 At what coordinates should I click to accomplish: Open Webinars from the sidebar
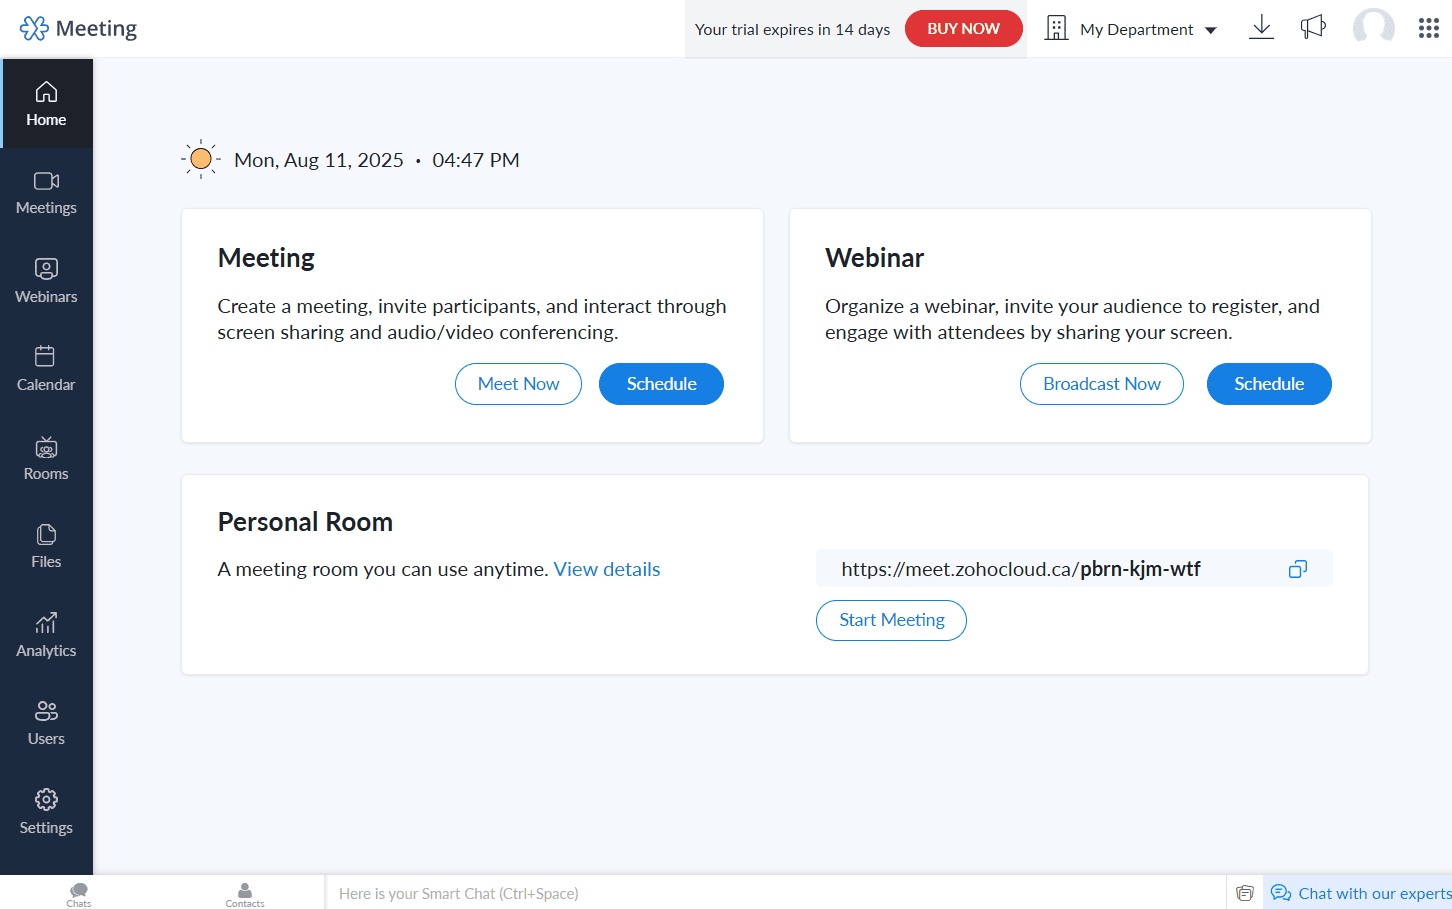pos(46,281)
